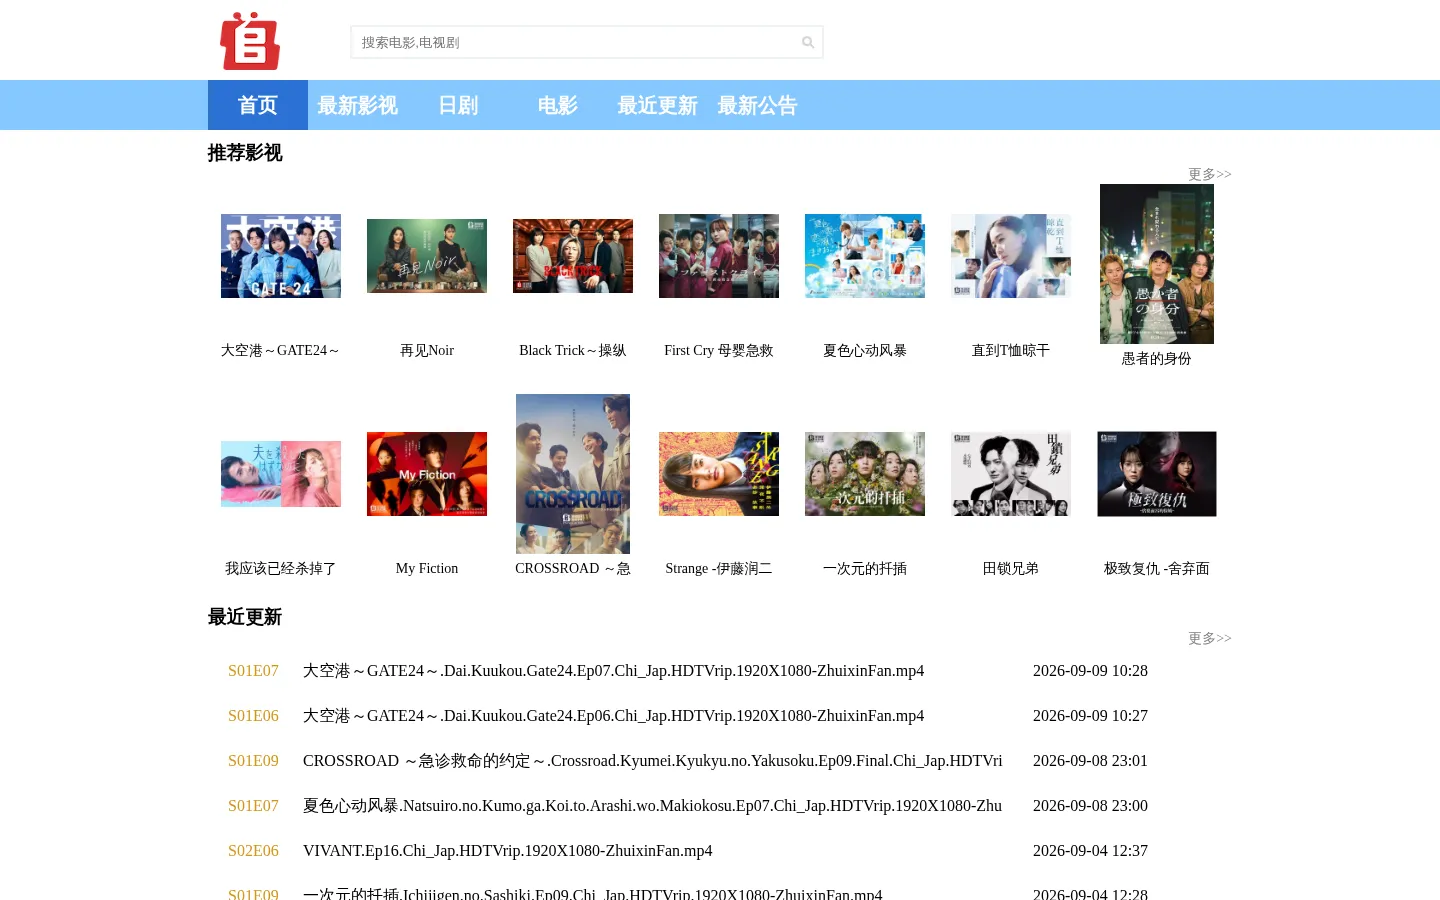Open the 首页 nav tab
The image size is (1440, 900).
coord(258,105)
